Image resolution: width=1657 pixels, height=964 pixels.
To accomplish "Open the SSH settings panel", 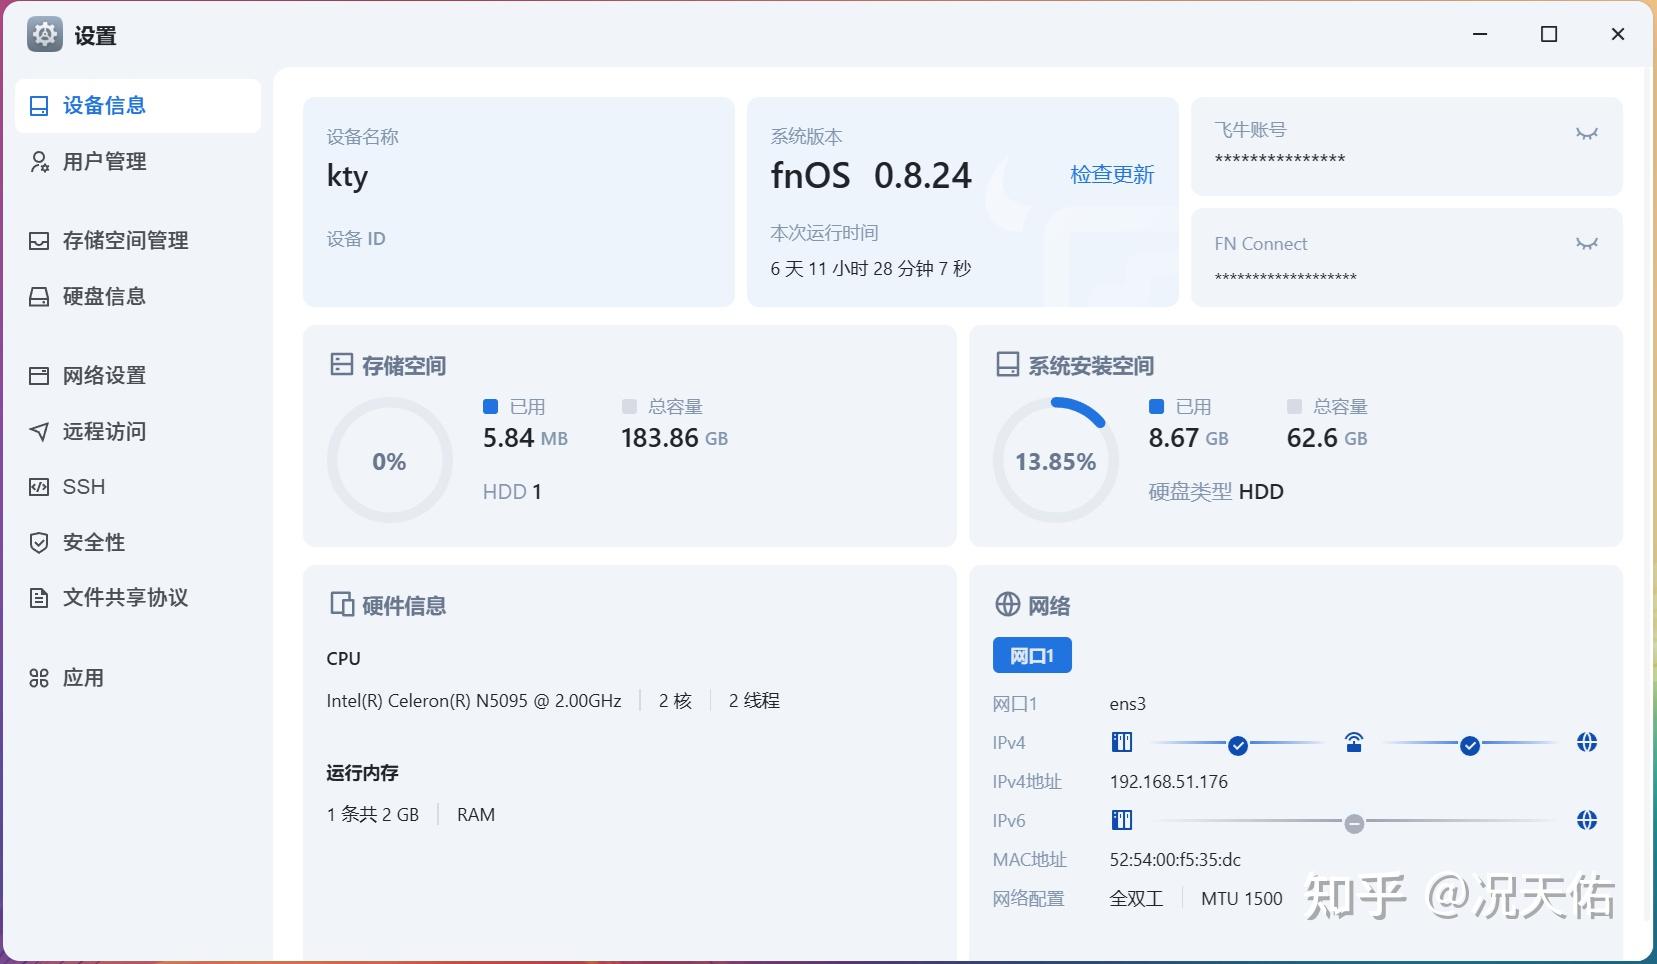I will pos(84,487).
